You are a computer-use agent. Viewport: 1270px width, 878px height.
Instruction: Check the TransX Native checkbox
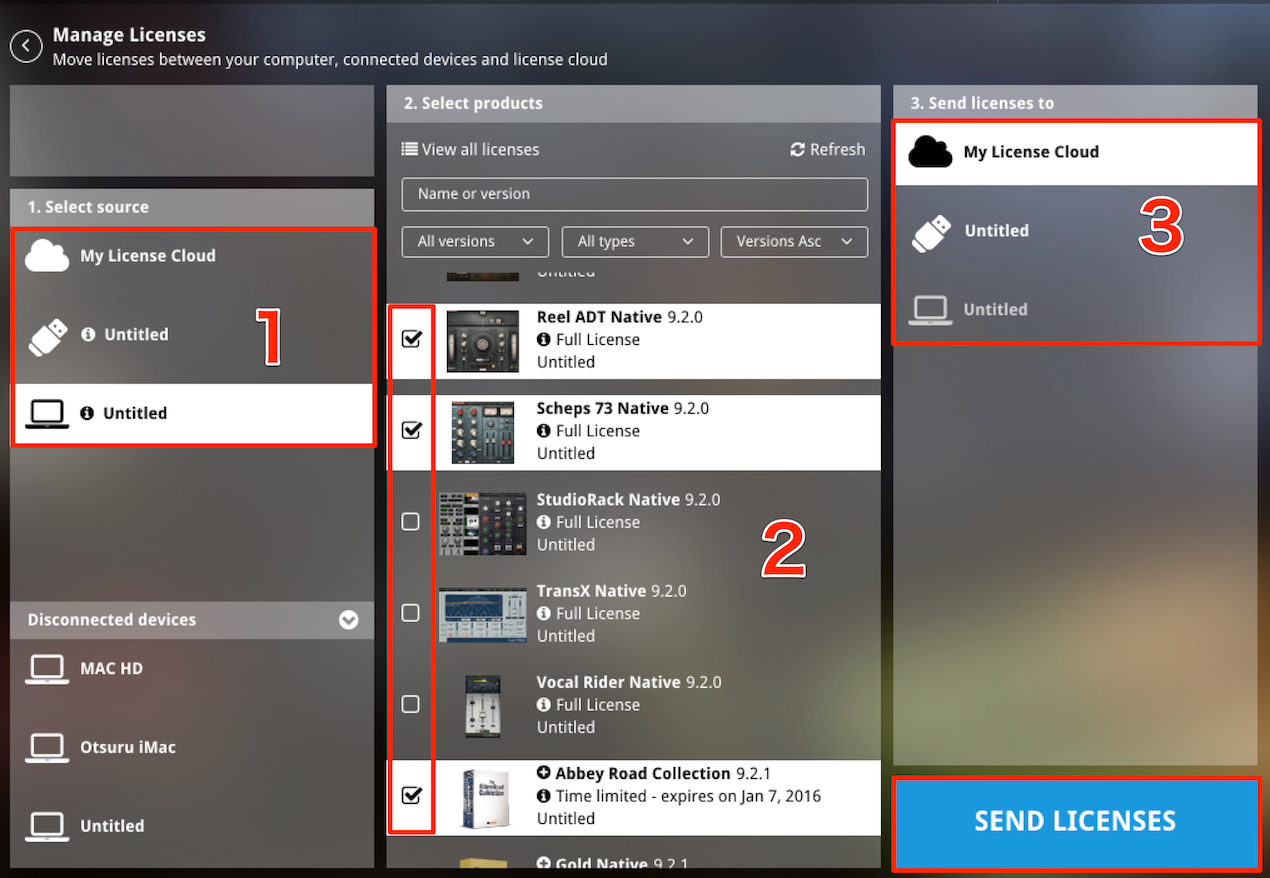410,613
